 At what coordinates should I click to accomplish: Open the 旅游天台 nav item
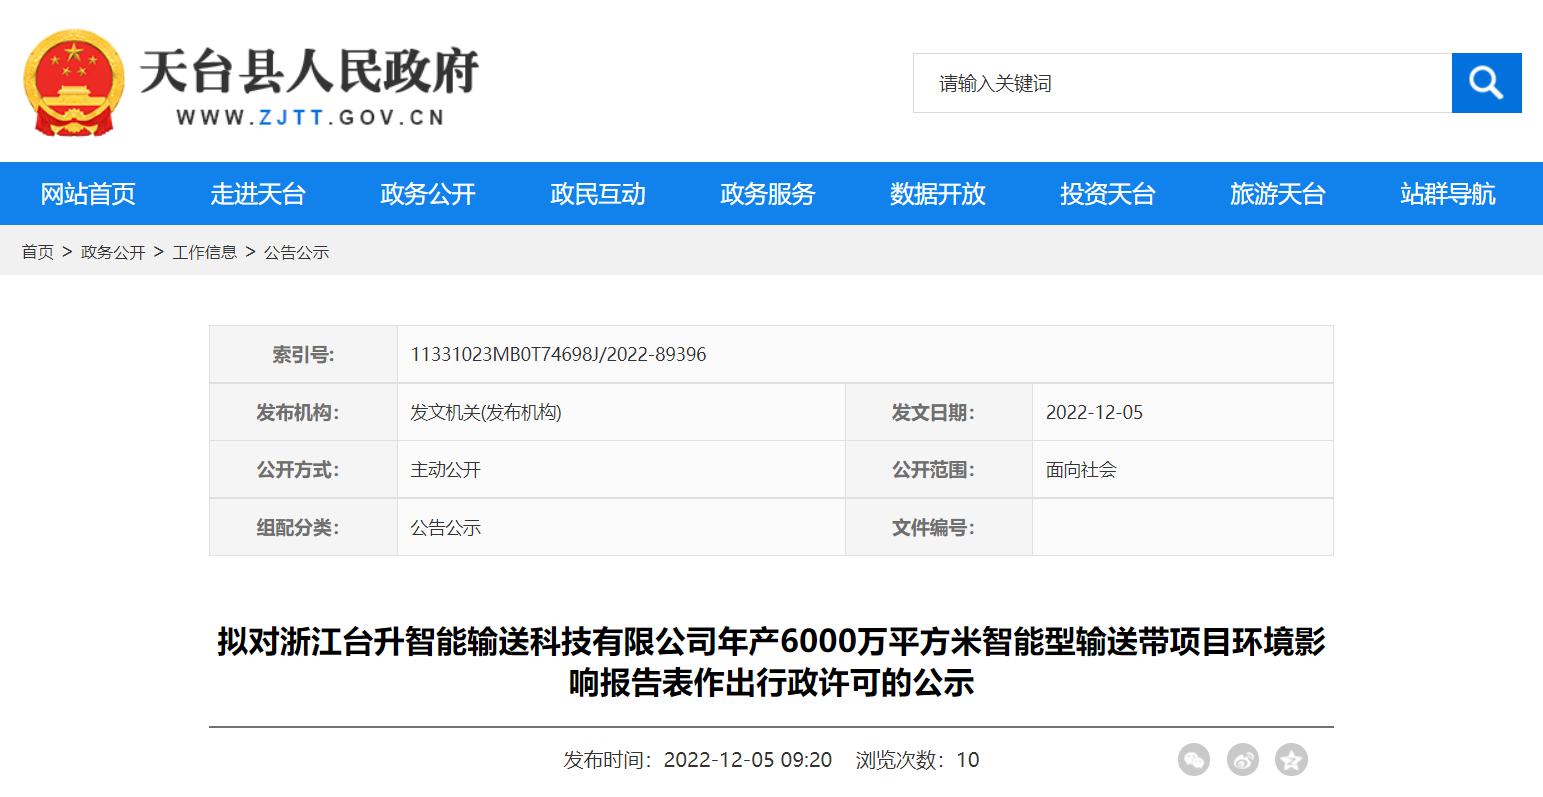tap(1278, 194)
